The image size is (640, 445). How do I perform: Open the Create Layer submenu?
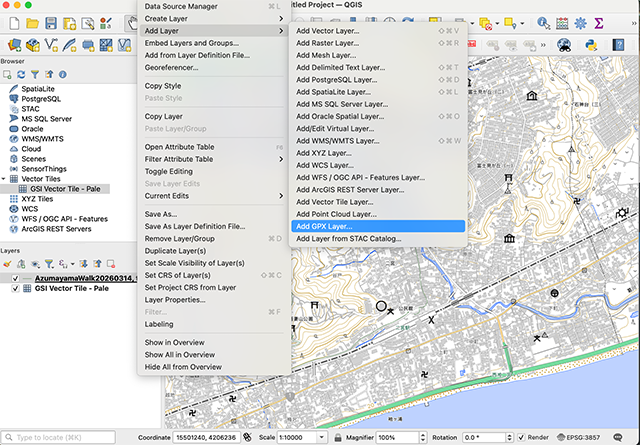pos(214,19)
